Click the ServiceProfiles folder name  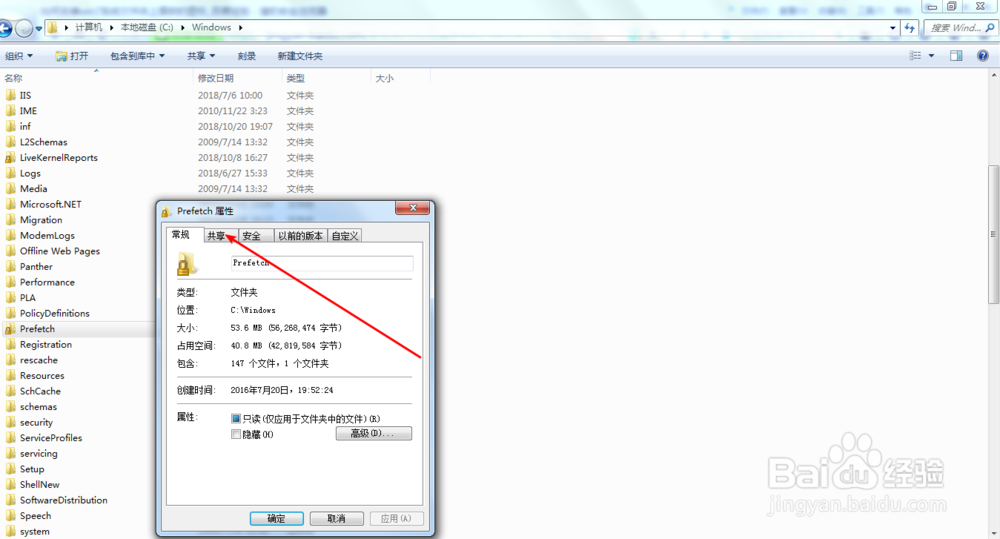point(50,438)
